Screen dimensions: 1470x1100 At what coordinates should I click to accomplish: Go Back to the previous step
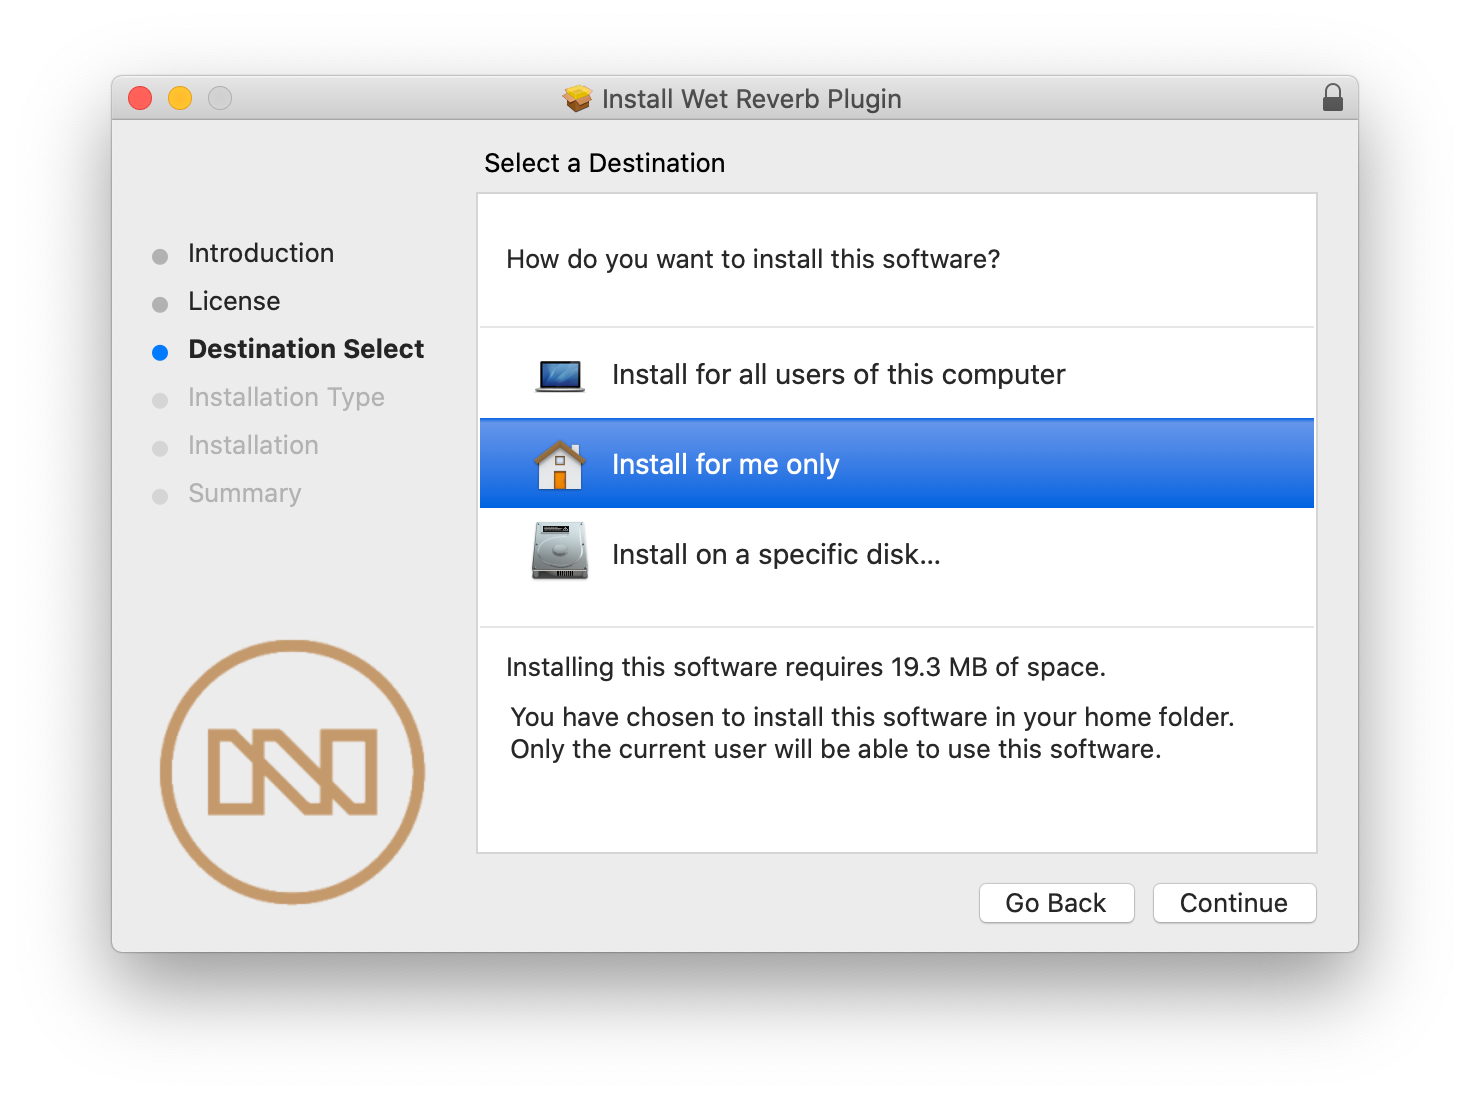click(x=1056, y=903)
